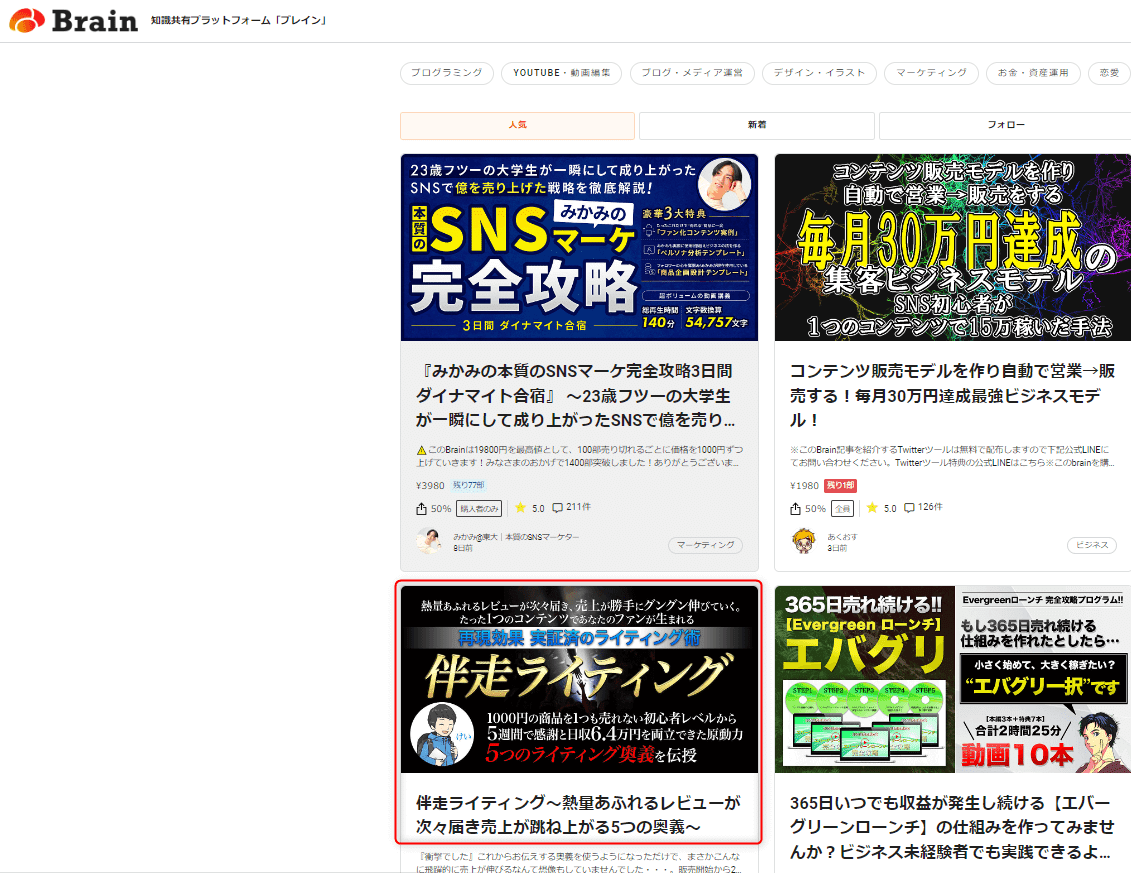Open the SNSマーケ完全攻略 thumbnail

point(579,247)
